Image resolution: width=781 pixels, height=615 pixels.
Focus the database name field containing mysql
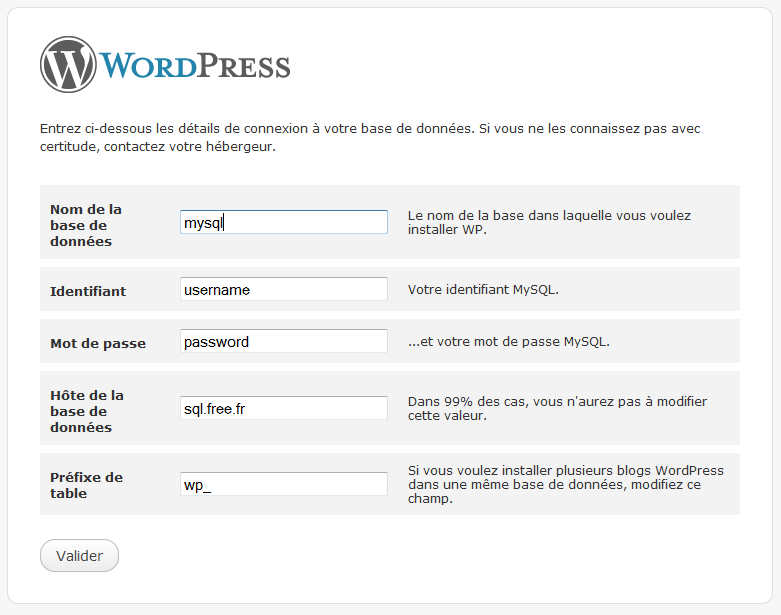(283, 222)
